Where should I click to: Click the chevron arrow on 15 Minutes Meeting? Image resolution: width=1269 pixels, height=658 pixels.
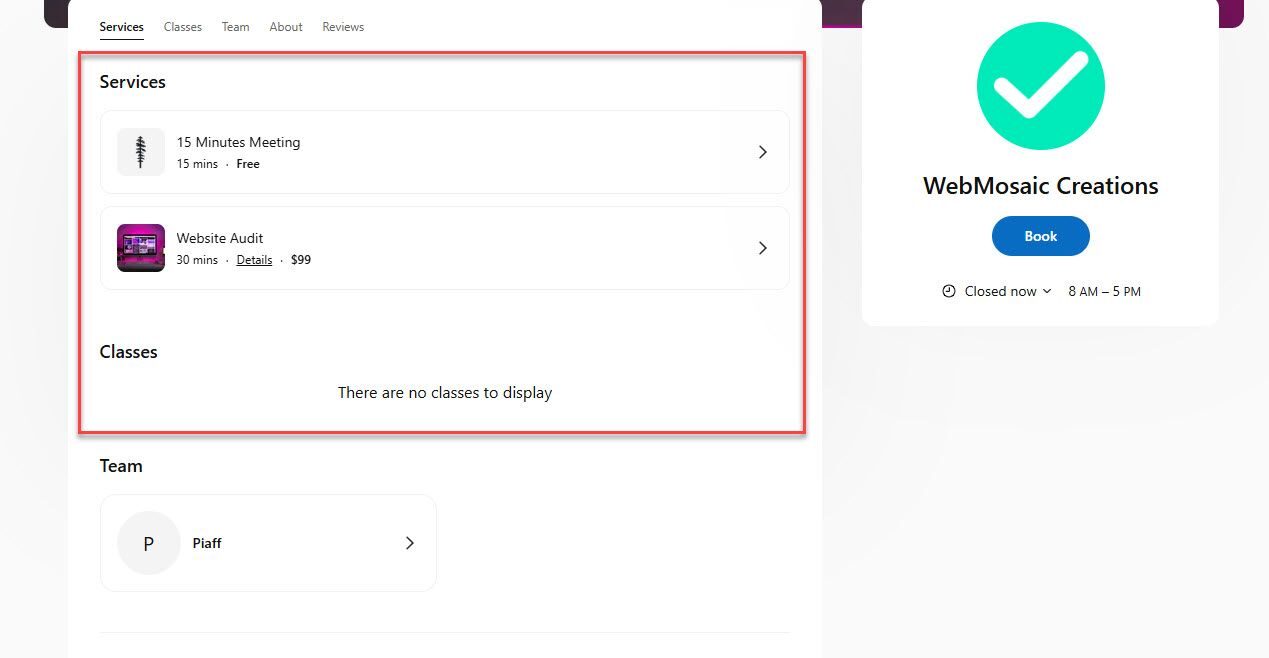763,152
